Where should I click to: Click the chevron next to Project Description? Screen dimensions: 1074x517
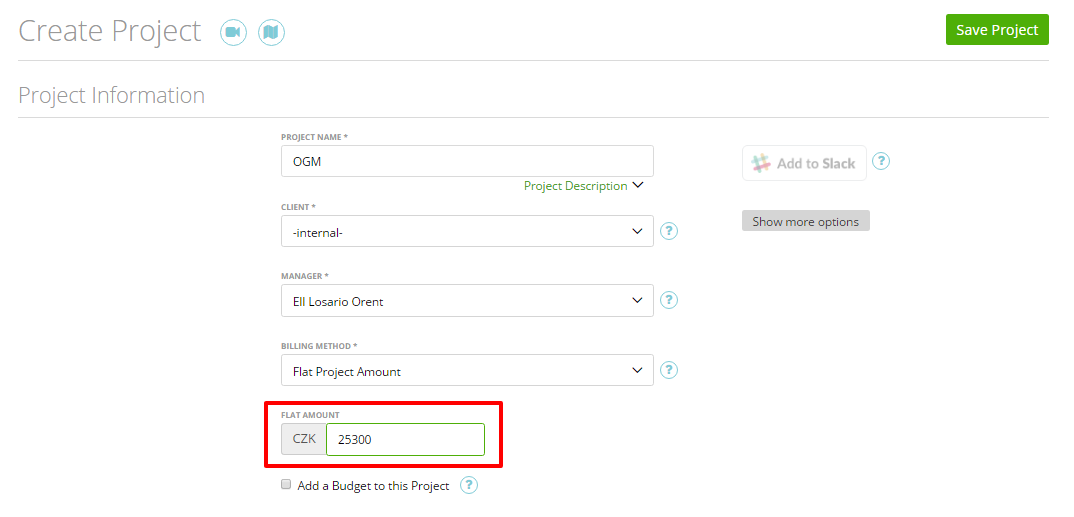(x=638, y=185)
